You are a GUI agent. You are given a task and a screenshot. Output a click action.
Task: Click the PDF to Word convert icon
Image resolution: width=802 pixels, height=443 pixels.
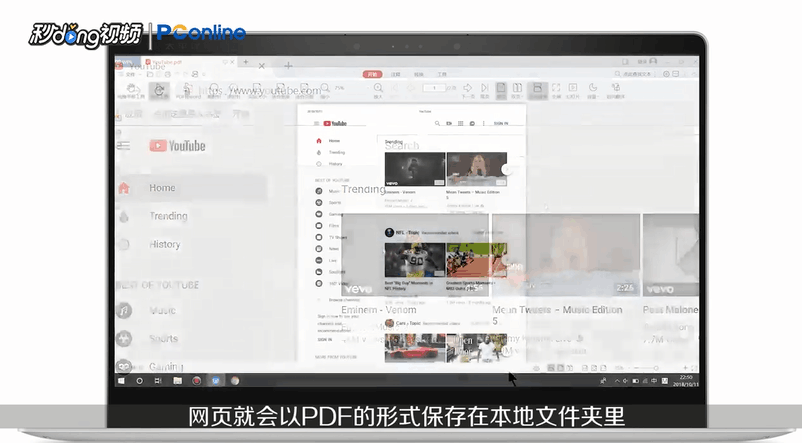tap(188, 91)
